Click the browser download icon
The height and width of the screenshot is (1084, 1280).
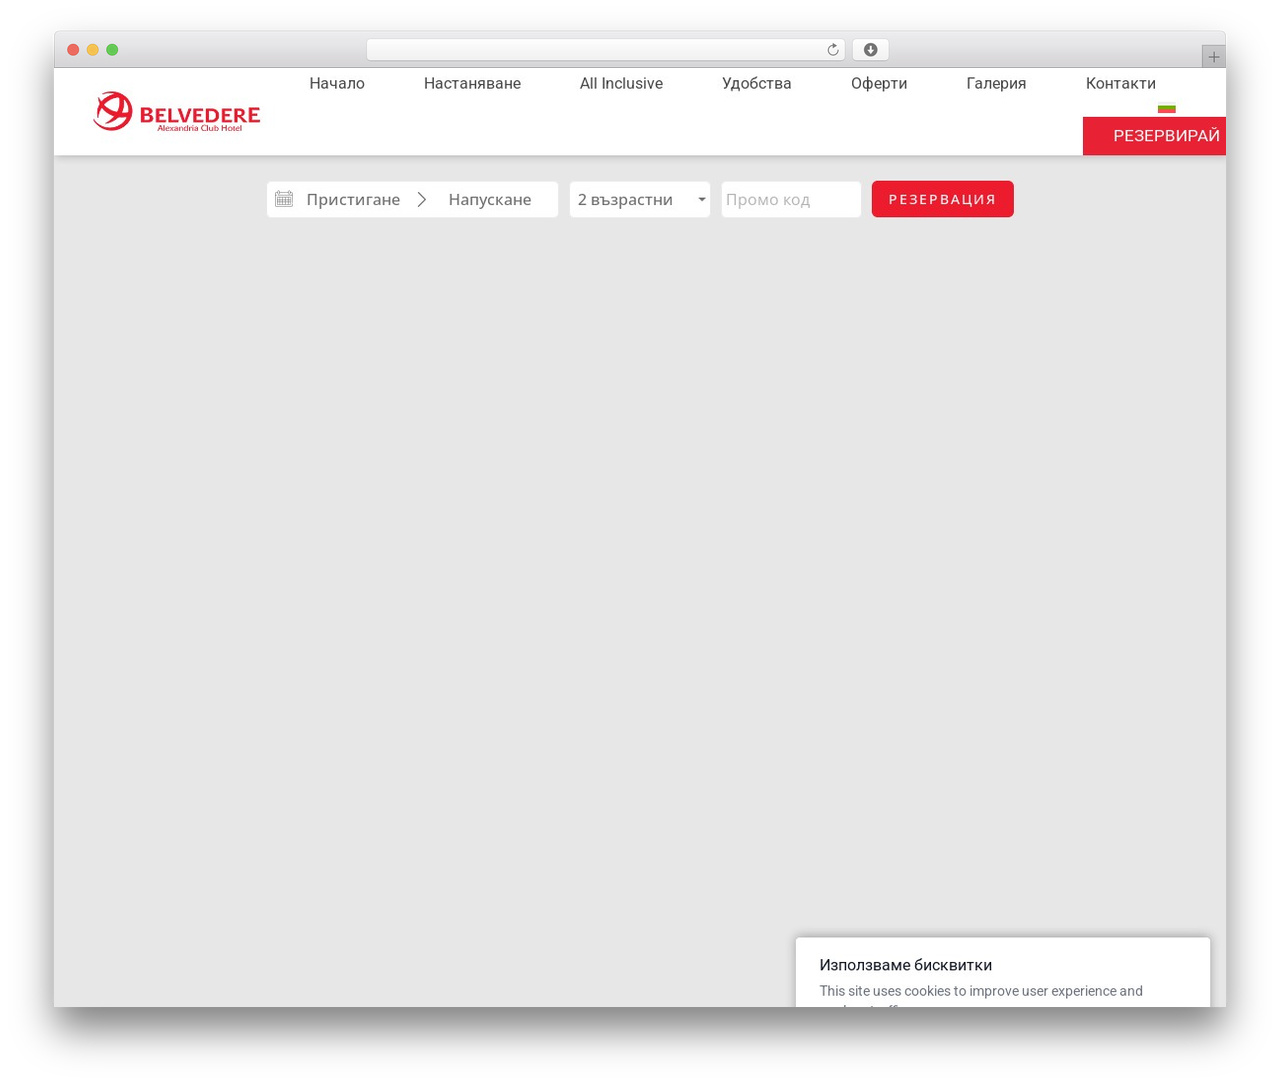pyautogui.click(x=870, y=50)
